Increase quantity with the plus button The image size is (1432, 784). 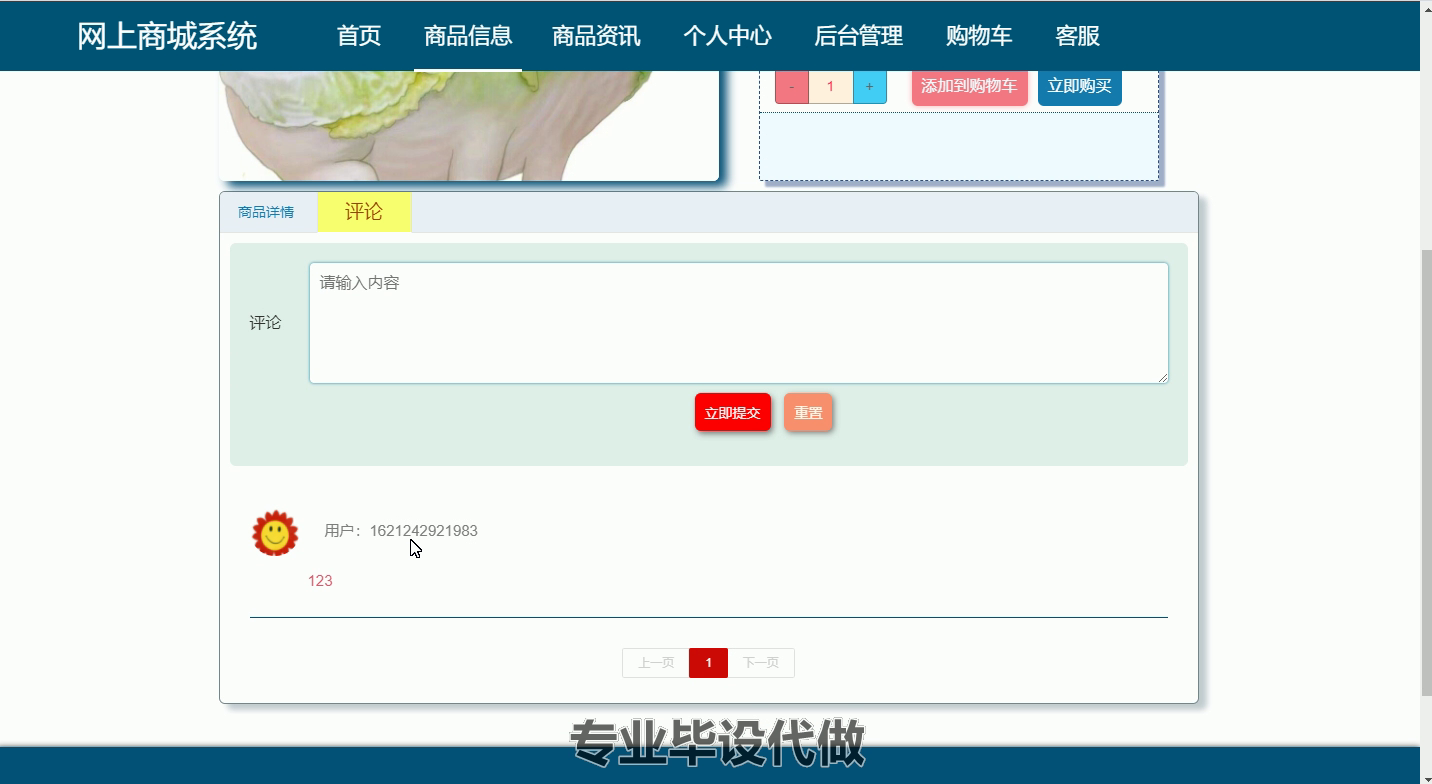pyautogui.click(x=869, y=87)
